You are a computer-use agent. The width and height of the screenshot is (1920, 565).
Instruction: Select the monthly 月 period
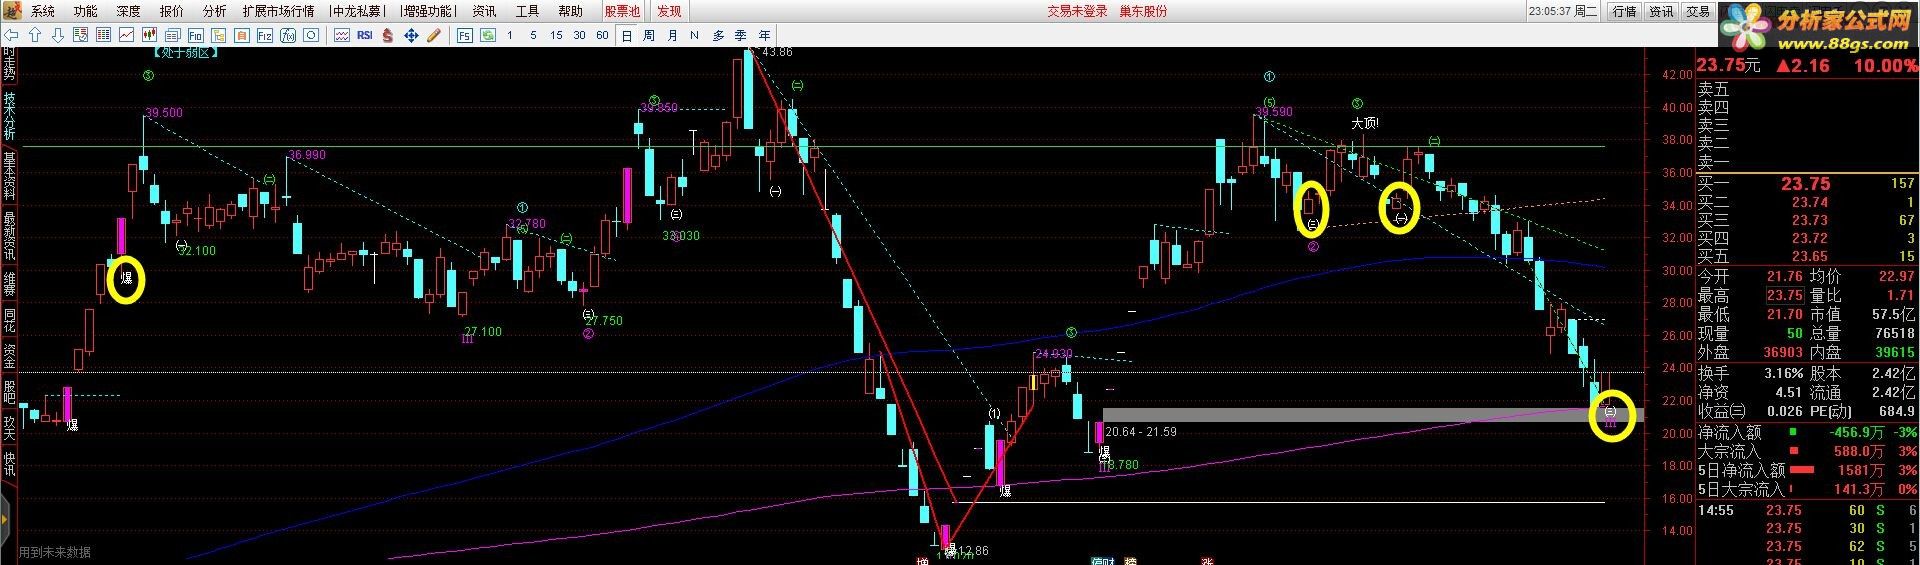672,36
